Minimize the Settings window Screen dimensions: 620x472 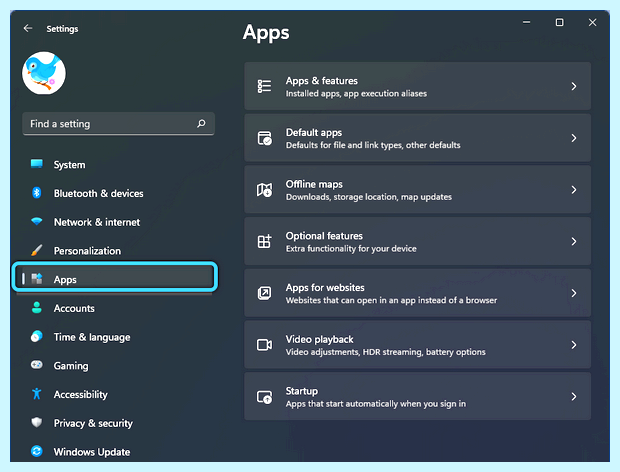[526, 23]
